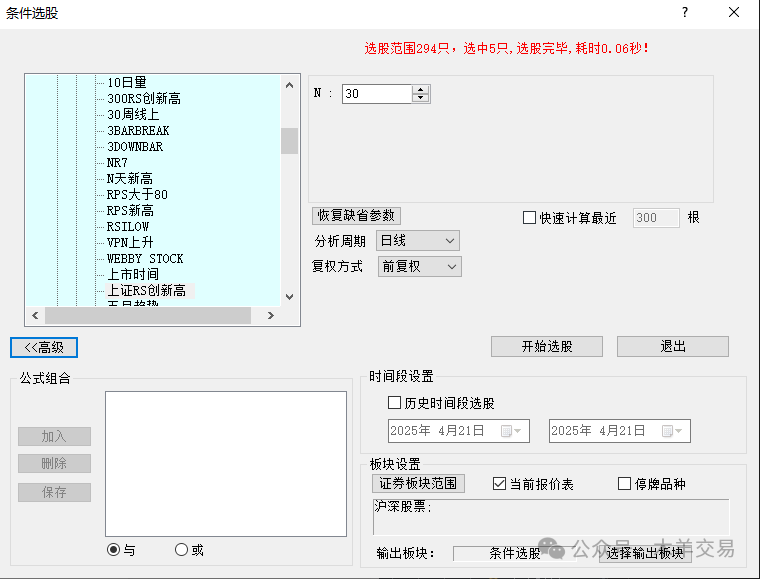Select the NR7 formula
The image size is (760, 579).
point(117,162)
